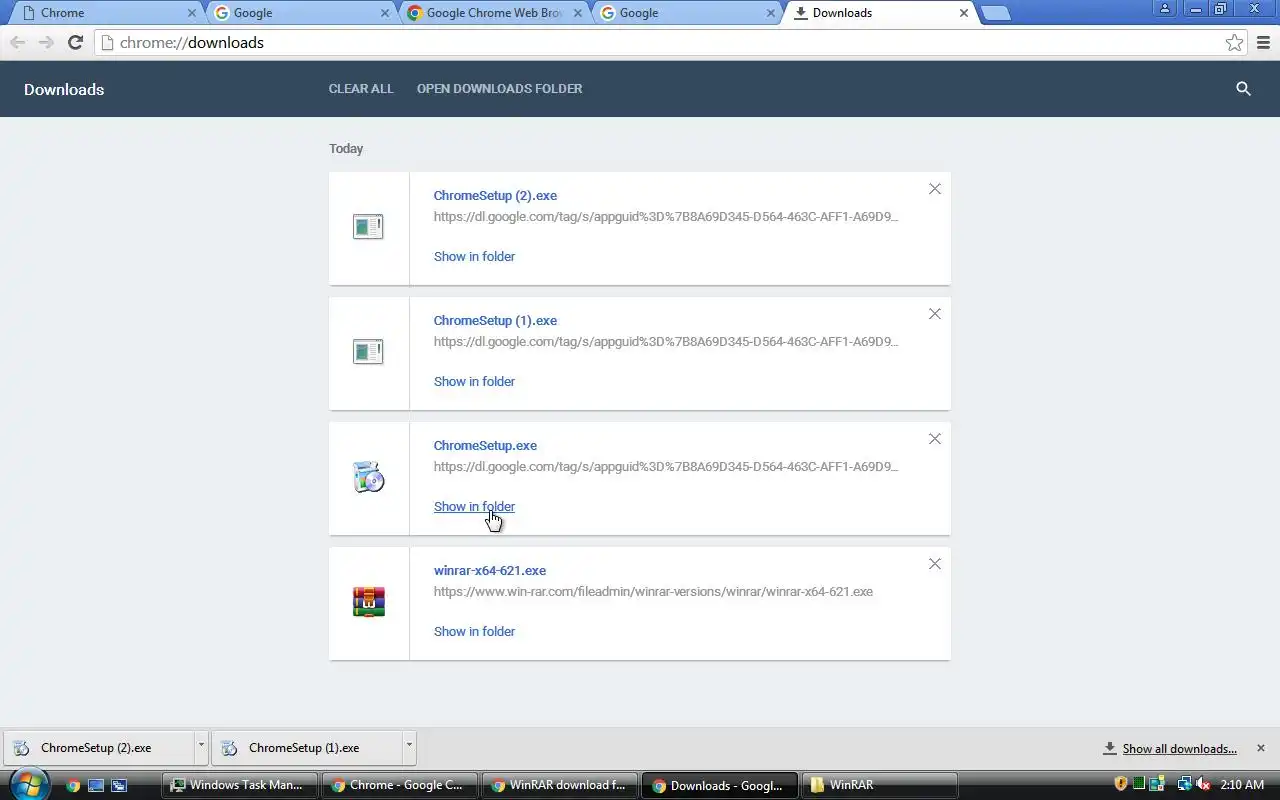Open the people/profile button in the title bar
The width and height of the screenshot is (1280, 800).
(x=1165, y=8)
